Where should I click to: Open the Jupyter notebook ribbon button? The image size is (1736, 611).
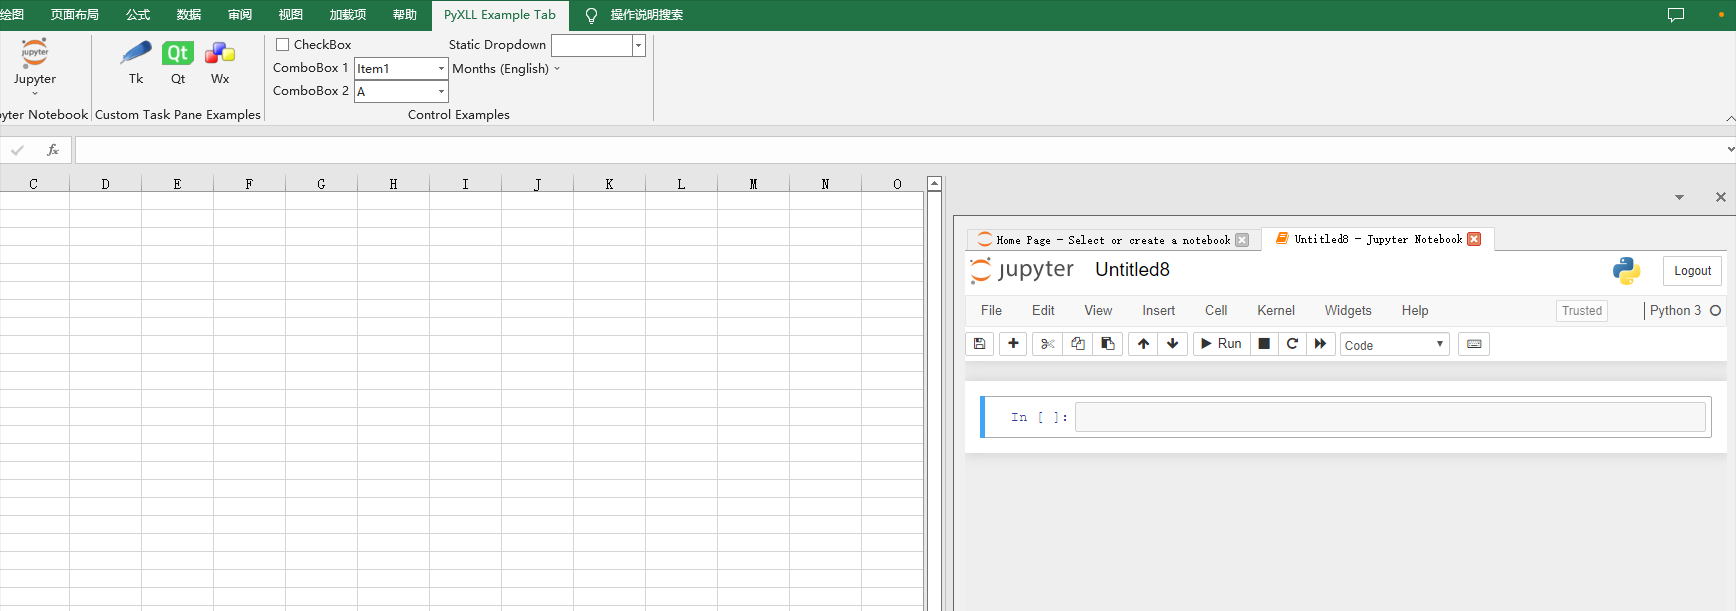[x=35, y=66]
